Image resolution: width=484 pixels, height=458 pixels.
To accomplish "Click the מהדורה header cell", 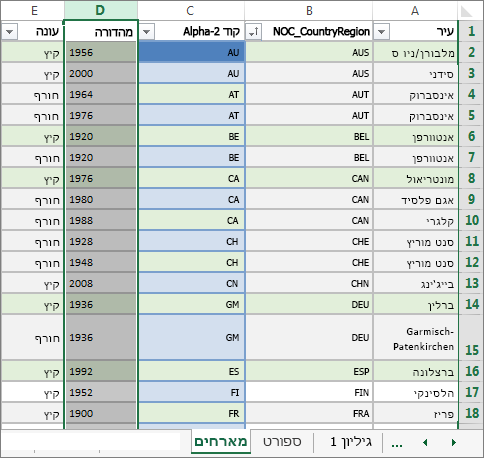I will 101,32.
